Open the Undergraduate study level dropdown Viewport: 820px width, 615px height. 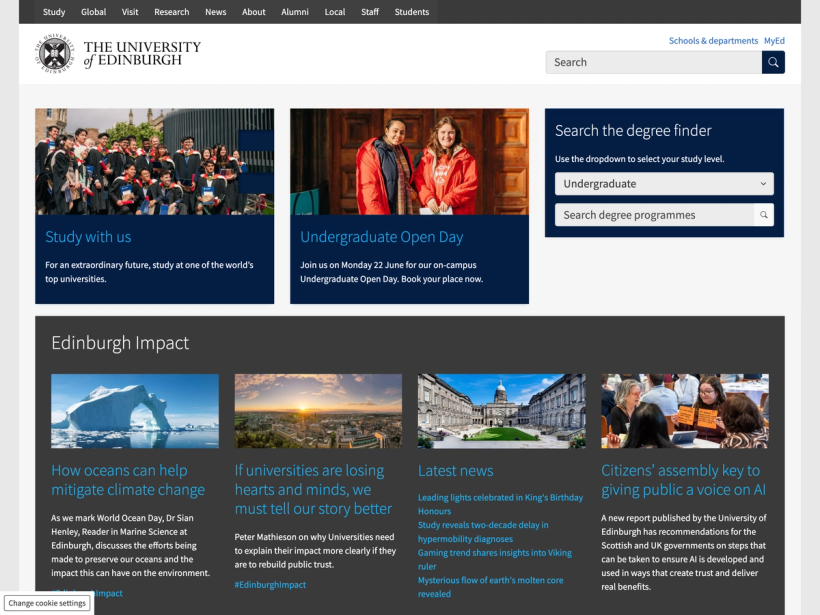click(x=664, y=184)
